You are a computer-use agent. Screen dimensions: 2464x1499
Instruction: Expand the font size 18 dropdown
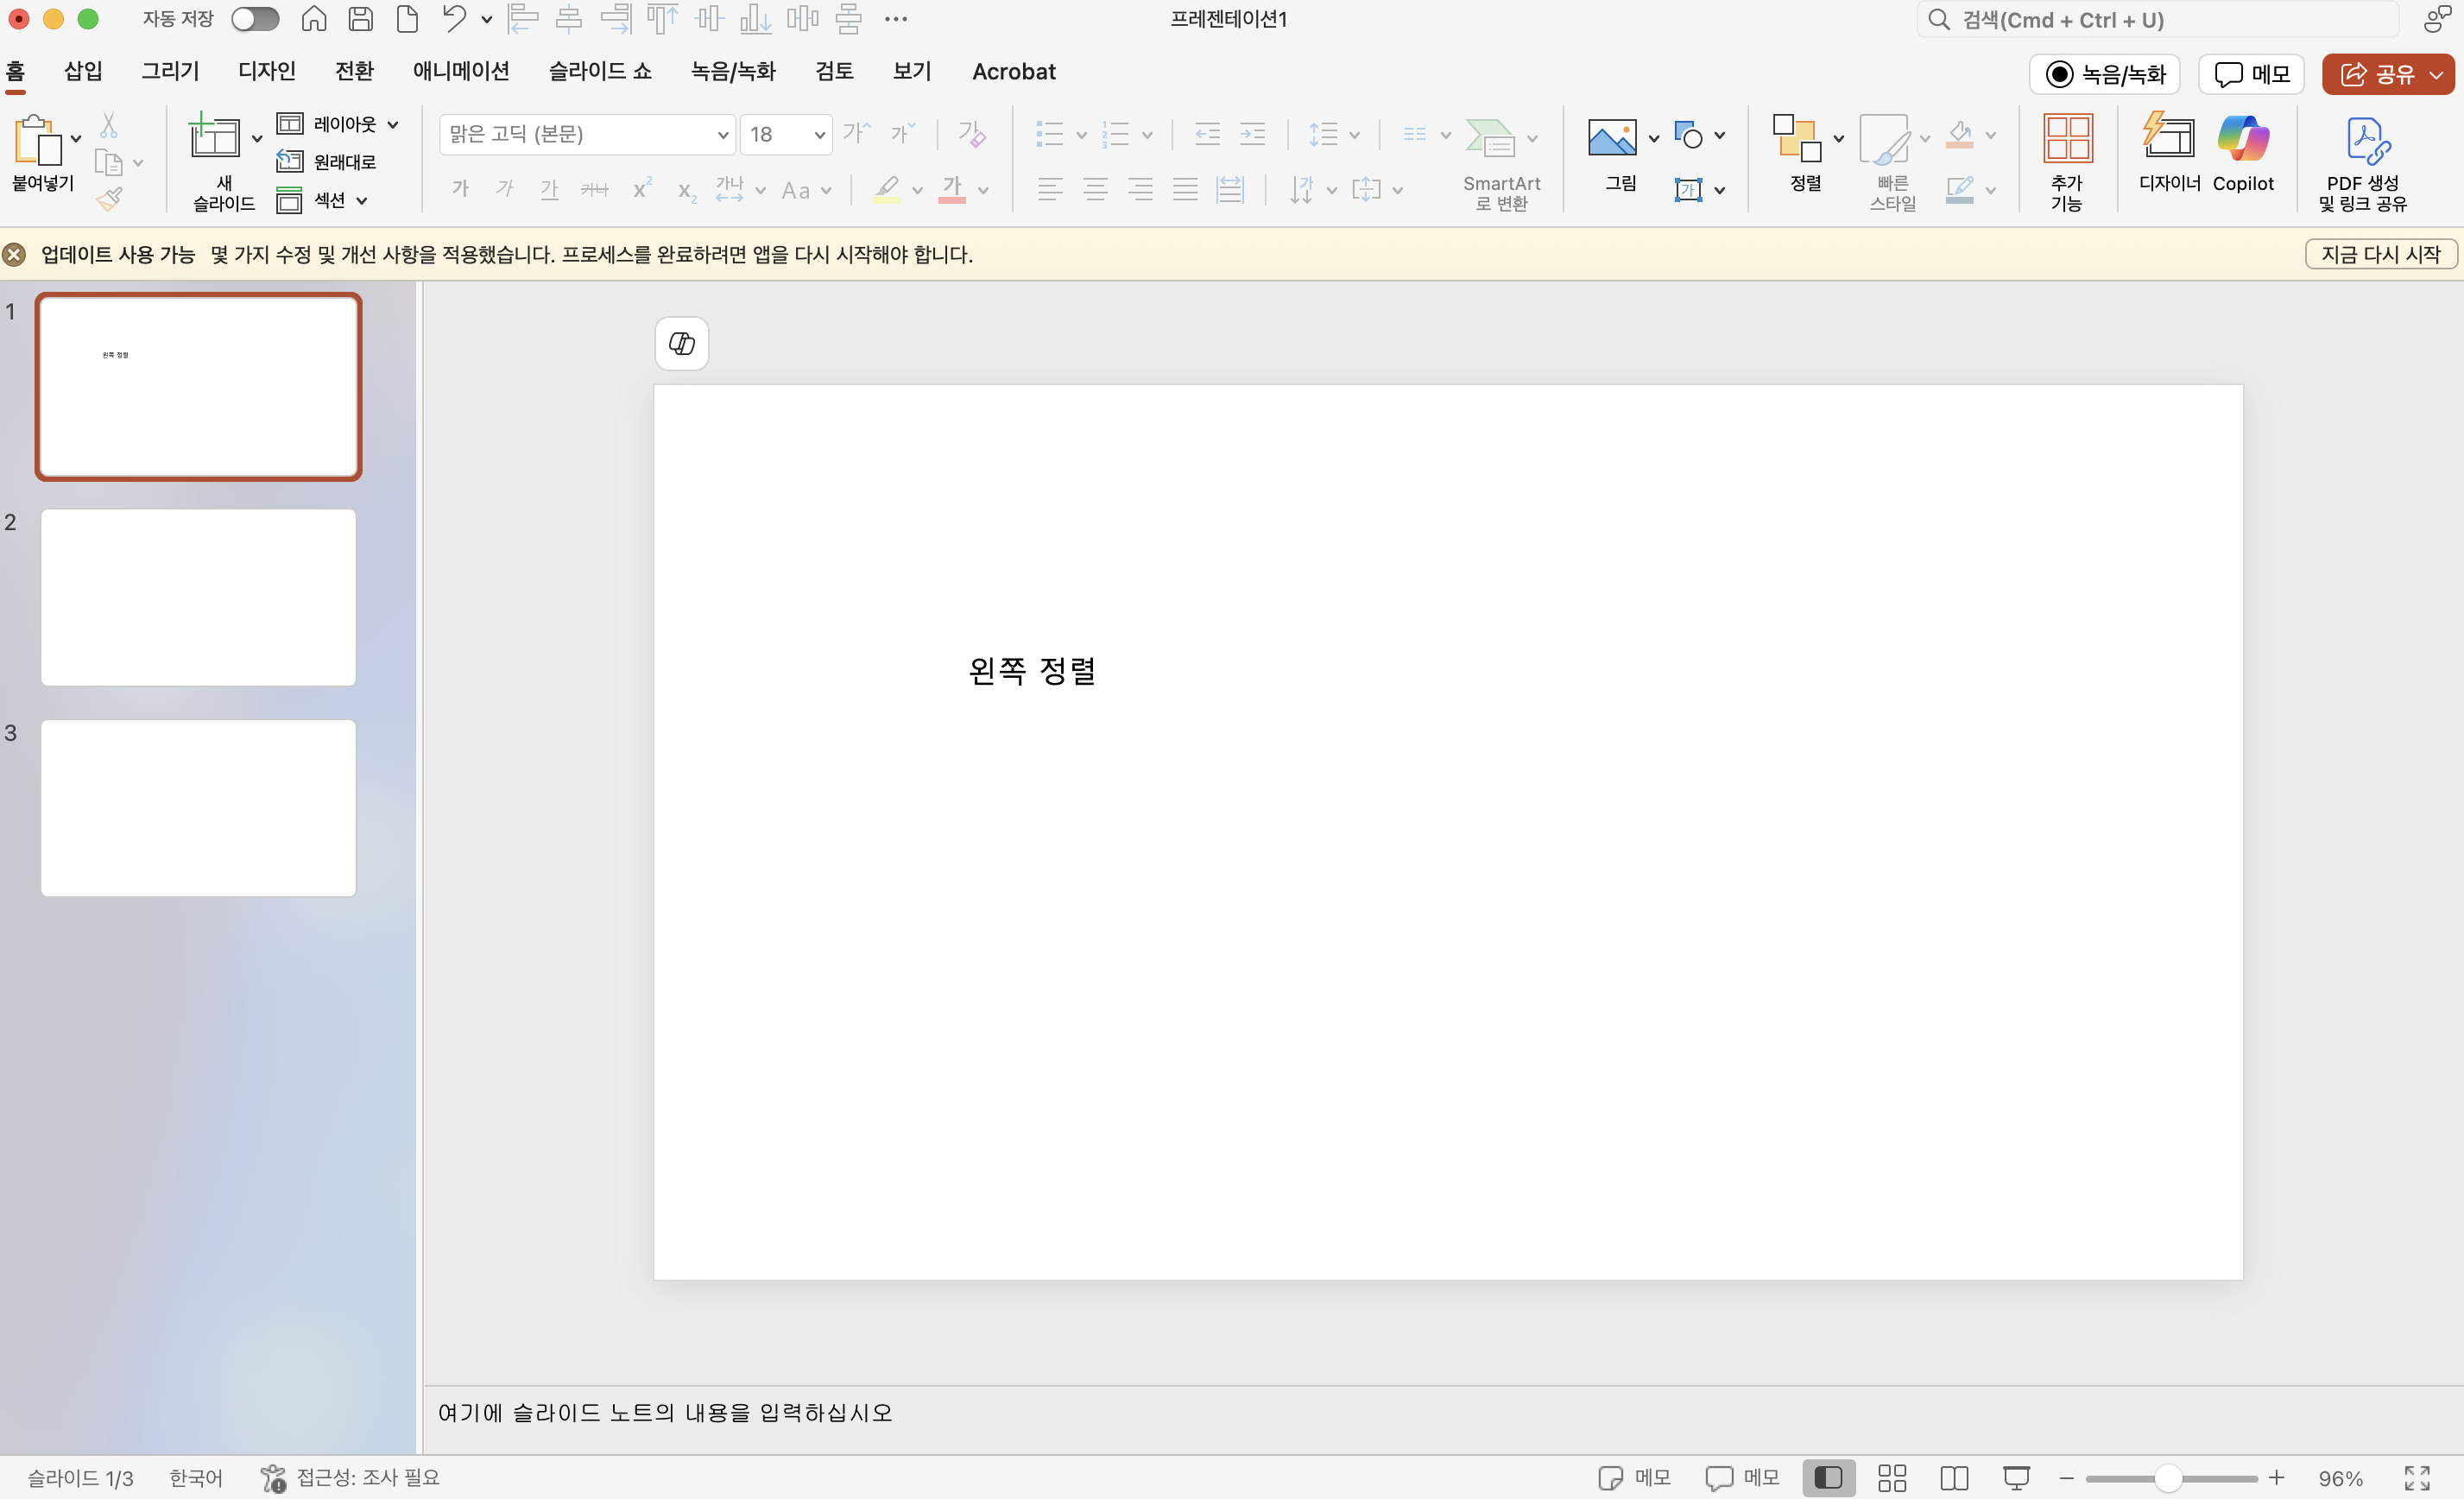point(819,135)
